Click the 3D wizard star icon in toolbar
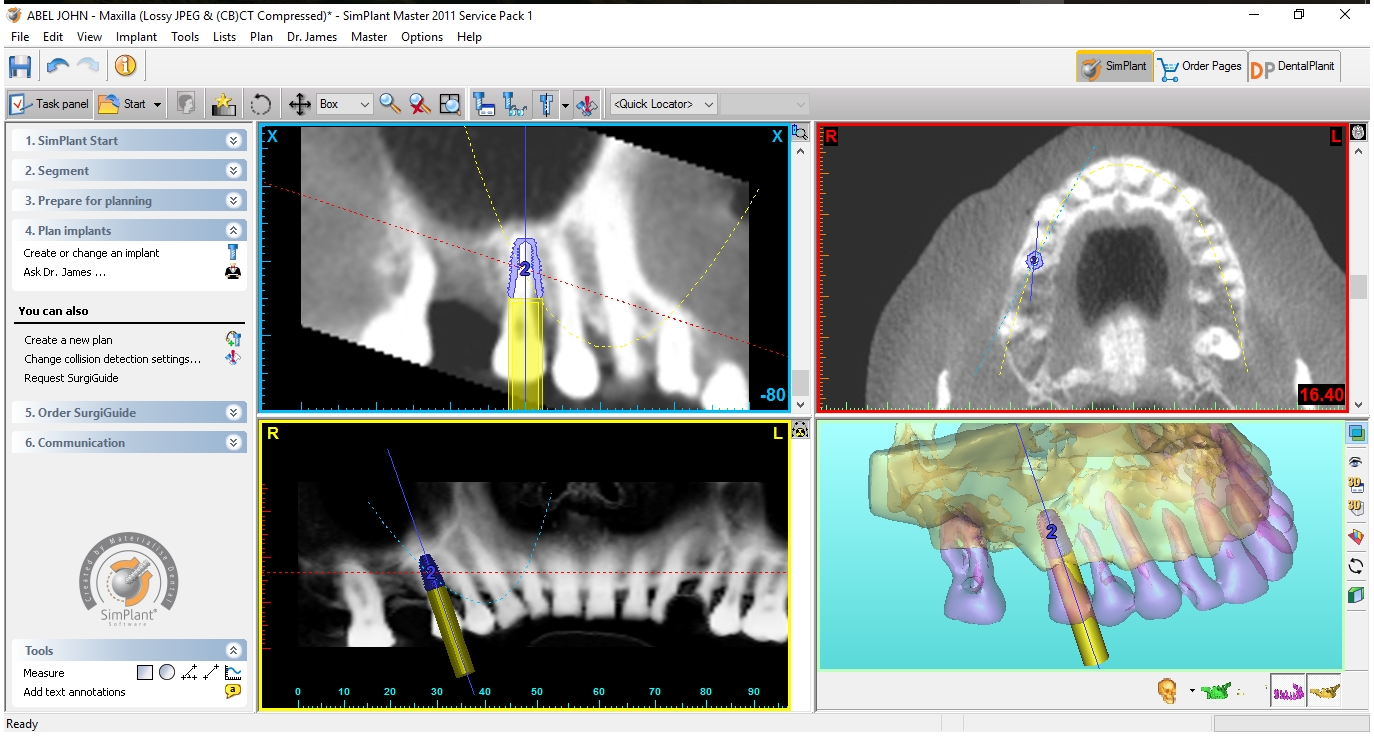Image resolution: width=1374 pixels, height=736 pixels. (224, 104)
